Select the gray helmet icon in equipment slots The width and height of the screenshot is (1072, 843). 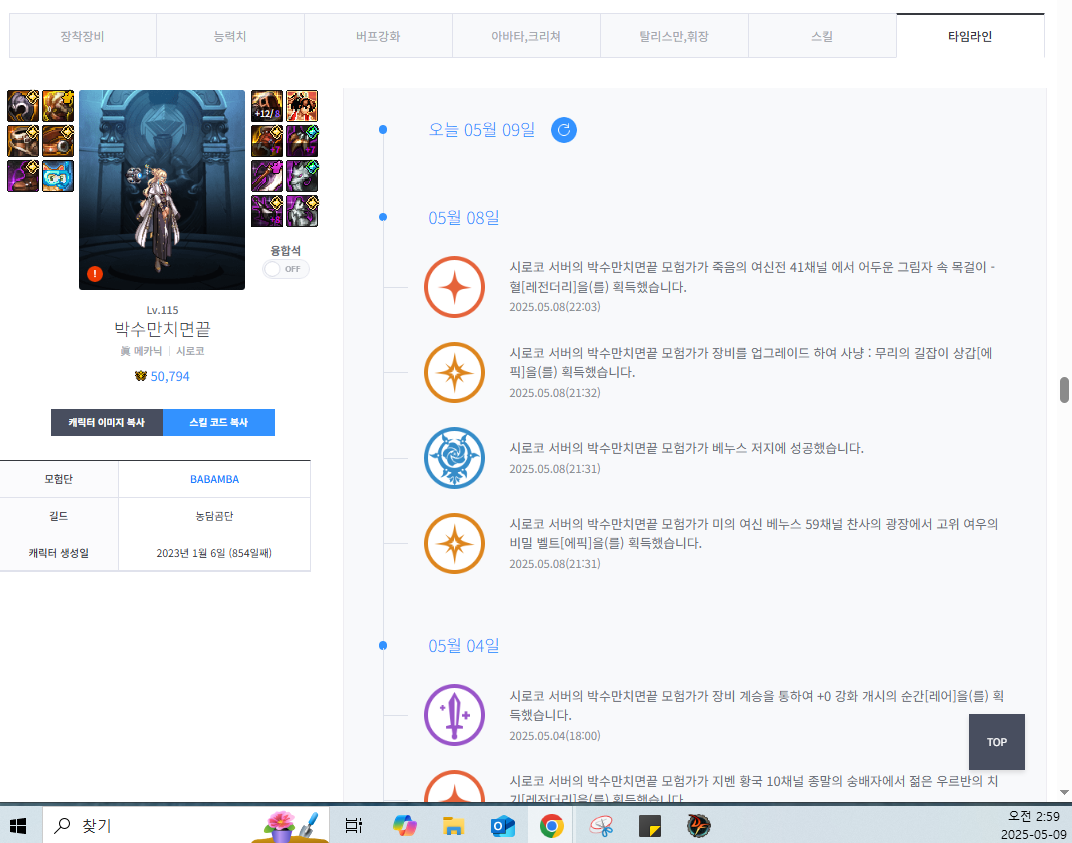pos(23,106)
